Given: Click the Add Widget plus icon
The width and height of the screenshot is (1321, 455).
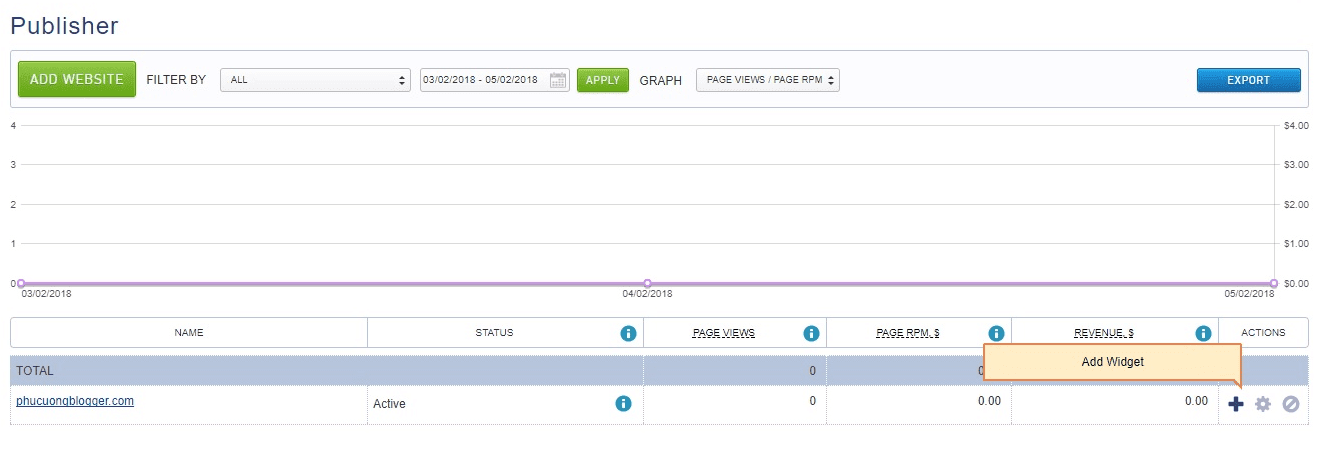Looking at the screenshot, I should [1236, 404].
